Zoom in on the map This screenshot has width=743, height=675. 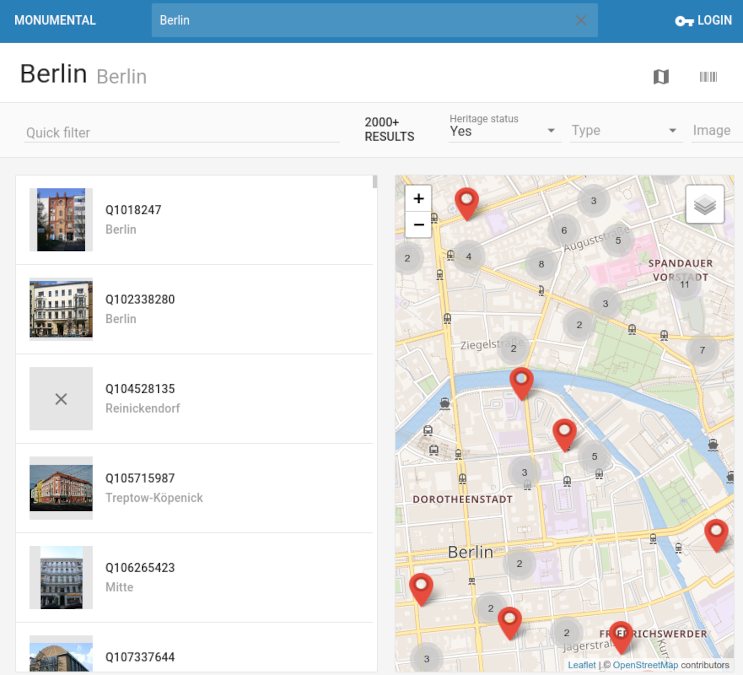419,198
